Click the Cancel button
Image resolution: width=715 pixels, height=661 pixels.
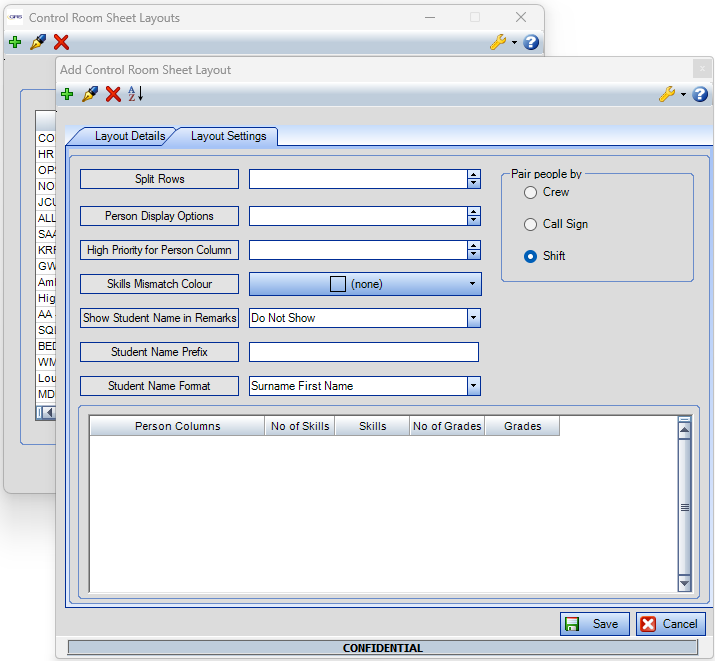pos(670,624)
